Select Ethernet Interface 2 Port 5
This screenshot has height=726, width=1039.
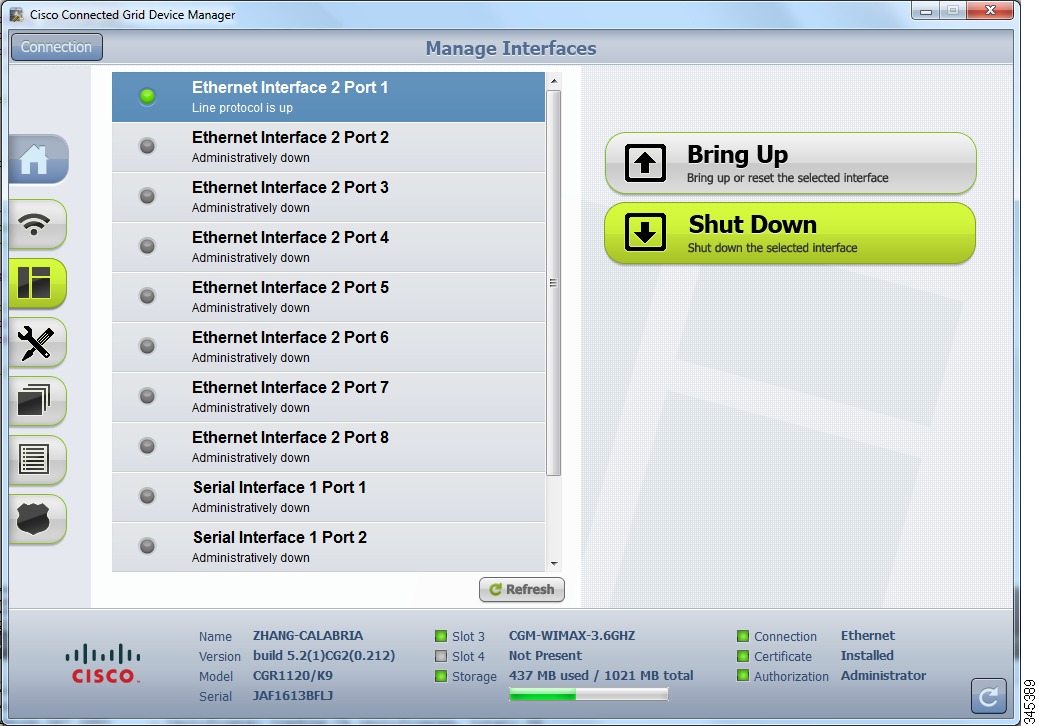(x=328, y=297)
